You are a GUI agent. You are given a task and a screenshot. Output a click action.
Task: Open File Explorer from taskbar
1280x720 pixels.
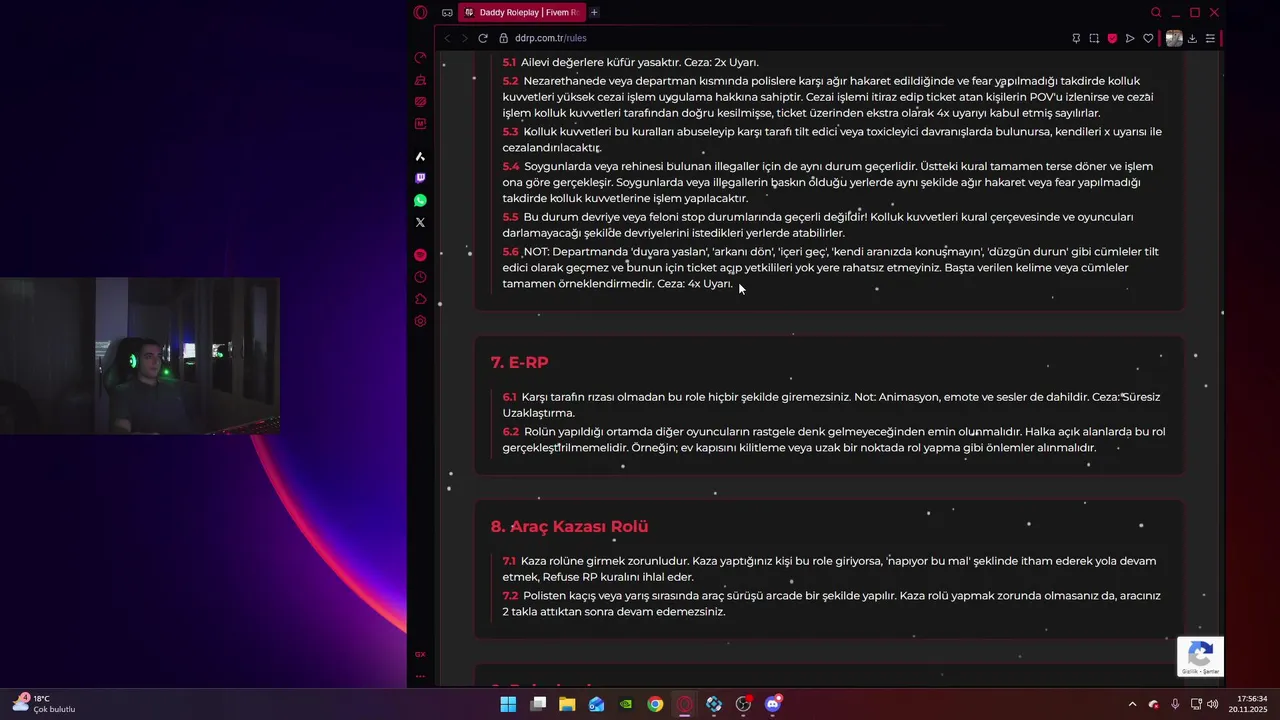[567, 704]
